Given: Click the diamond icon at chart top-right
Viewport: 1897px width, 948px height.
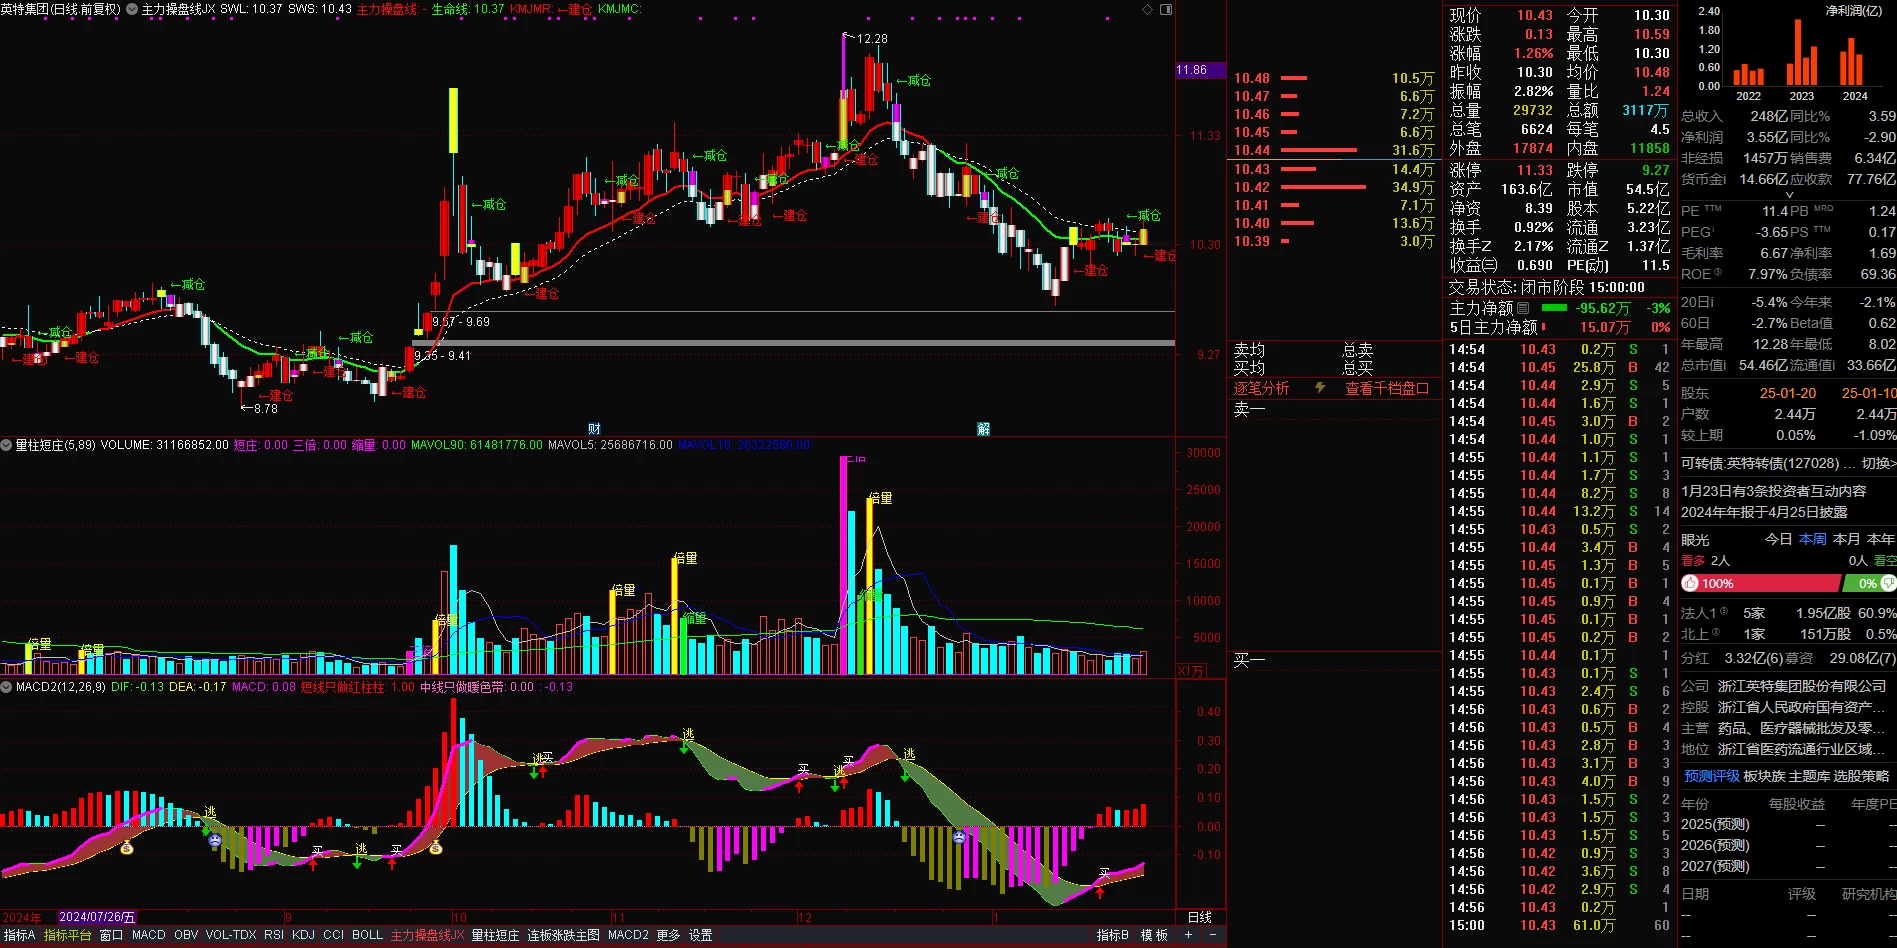Looking at the screenshot, I should tap(1147, 9).
